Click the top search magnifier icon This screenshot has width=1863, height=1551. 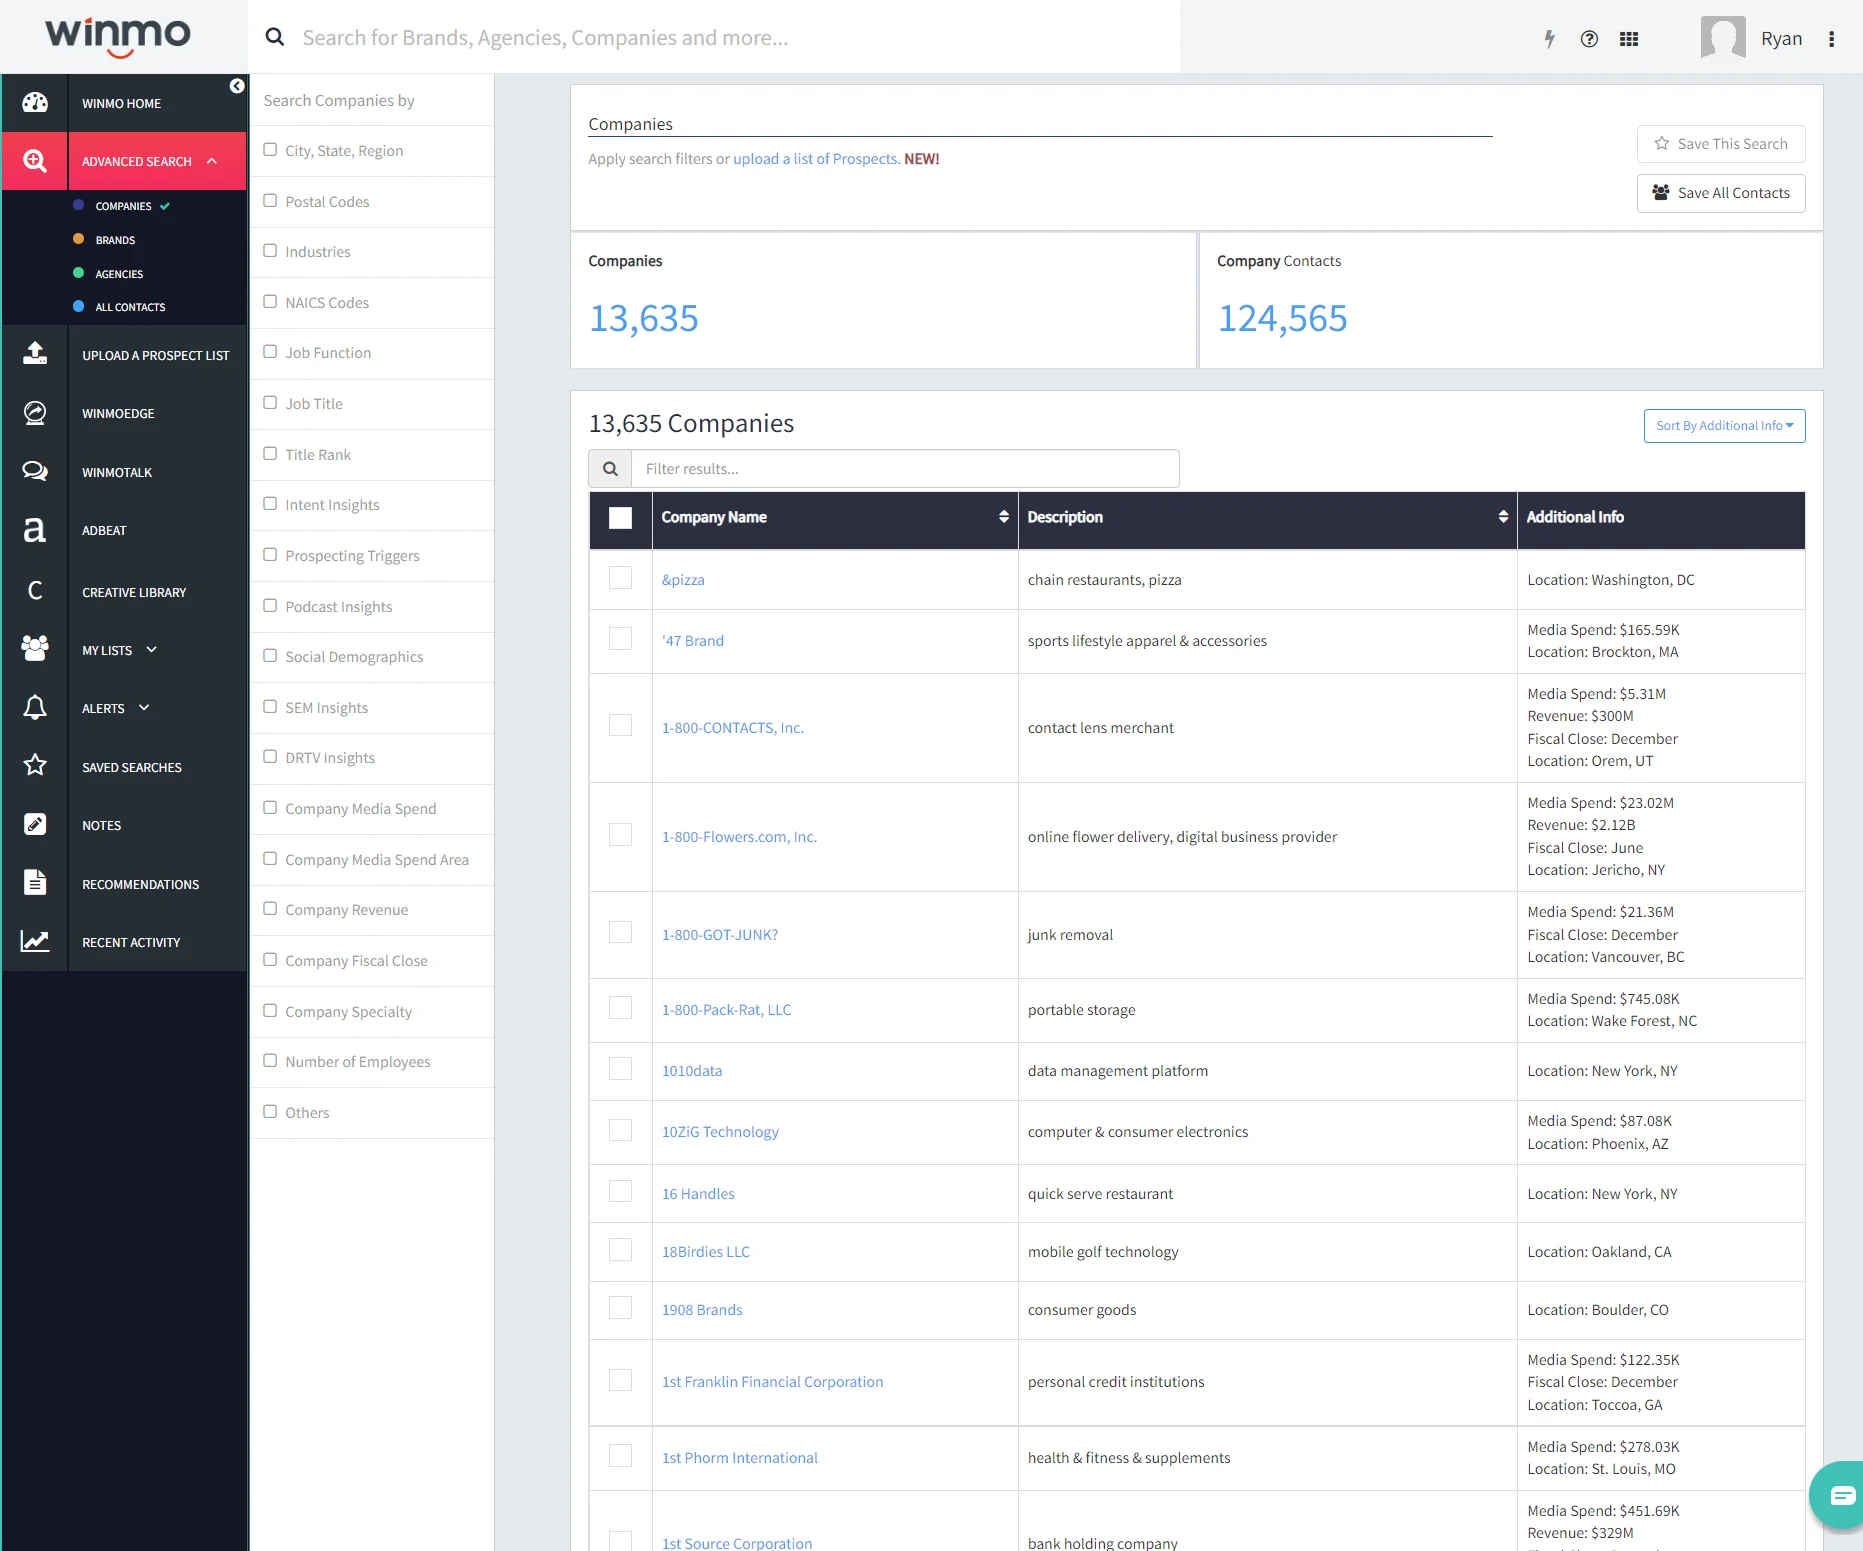coord(275,38)
